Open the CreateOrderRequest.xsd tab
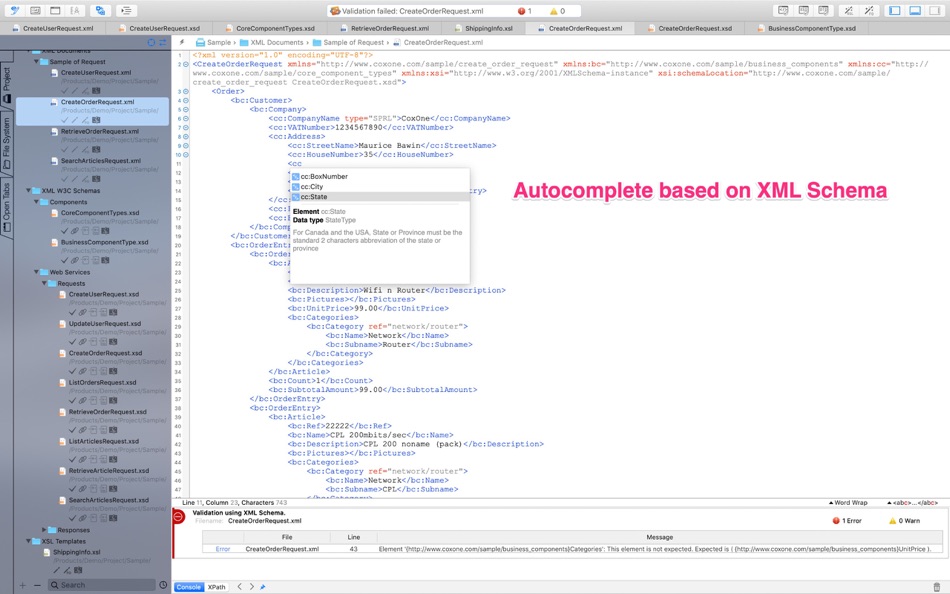The width and height of the screenshot is (950, 594). pos(689,28)
